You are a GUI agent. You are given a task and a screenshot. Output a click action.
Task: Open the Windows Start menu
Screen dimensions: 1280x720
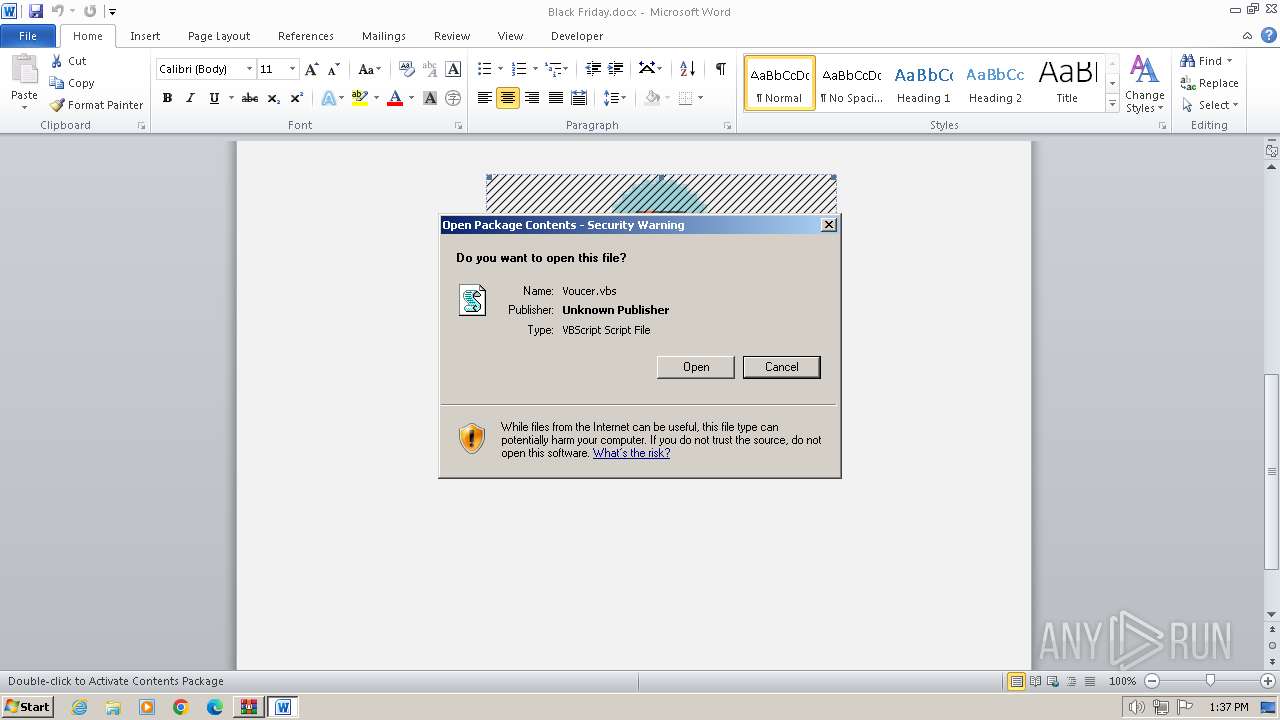pos(27,707)
